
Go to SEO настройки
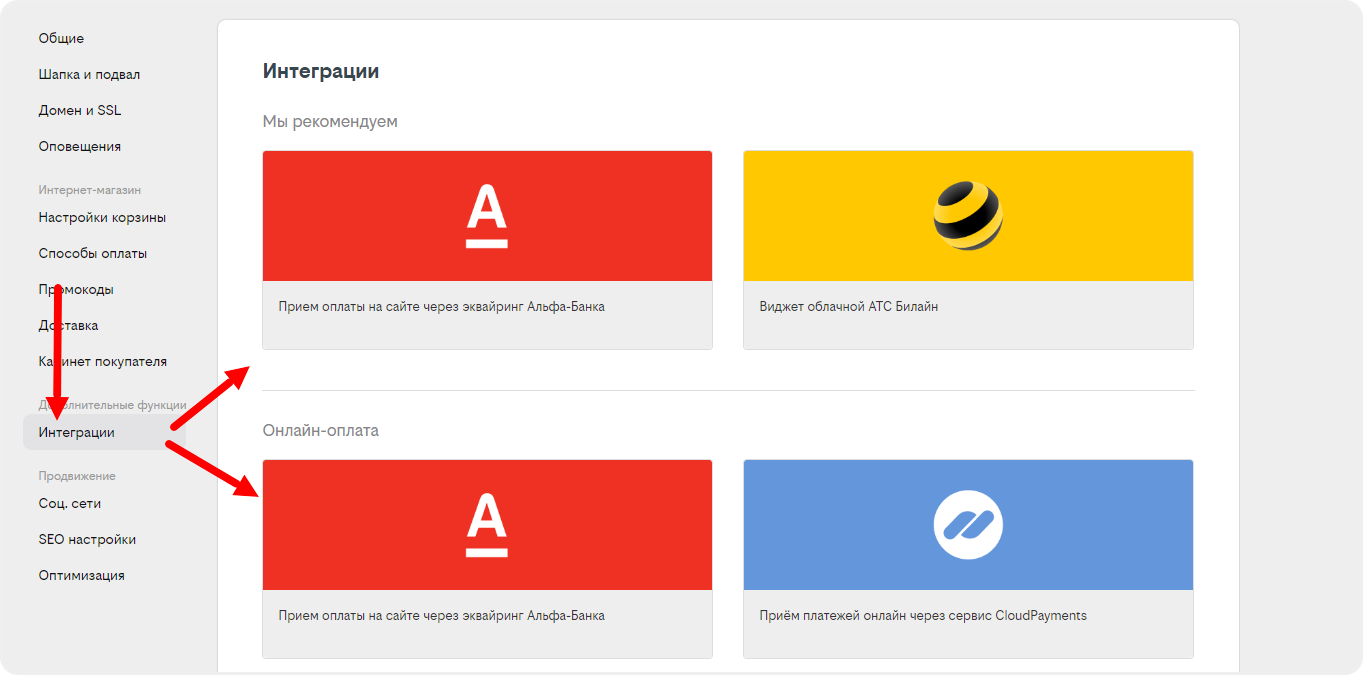(x=87, y=539)
